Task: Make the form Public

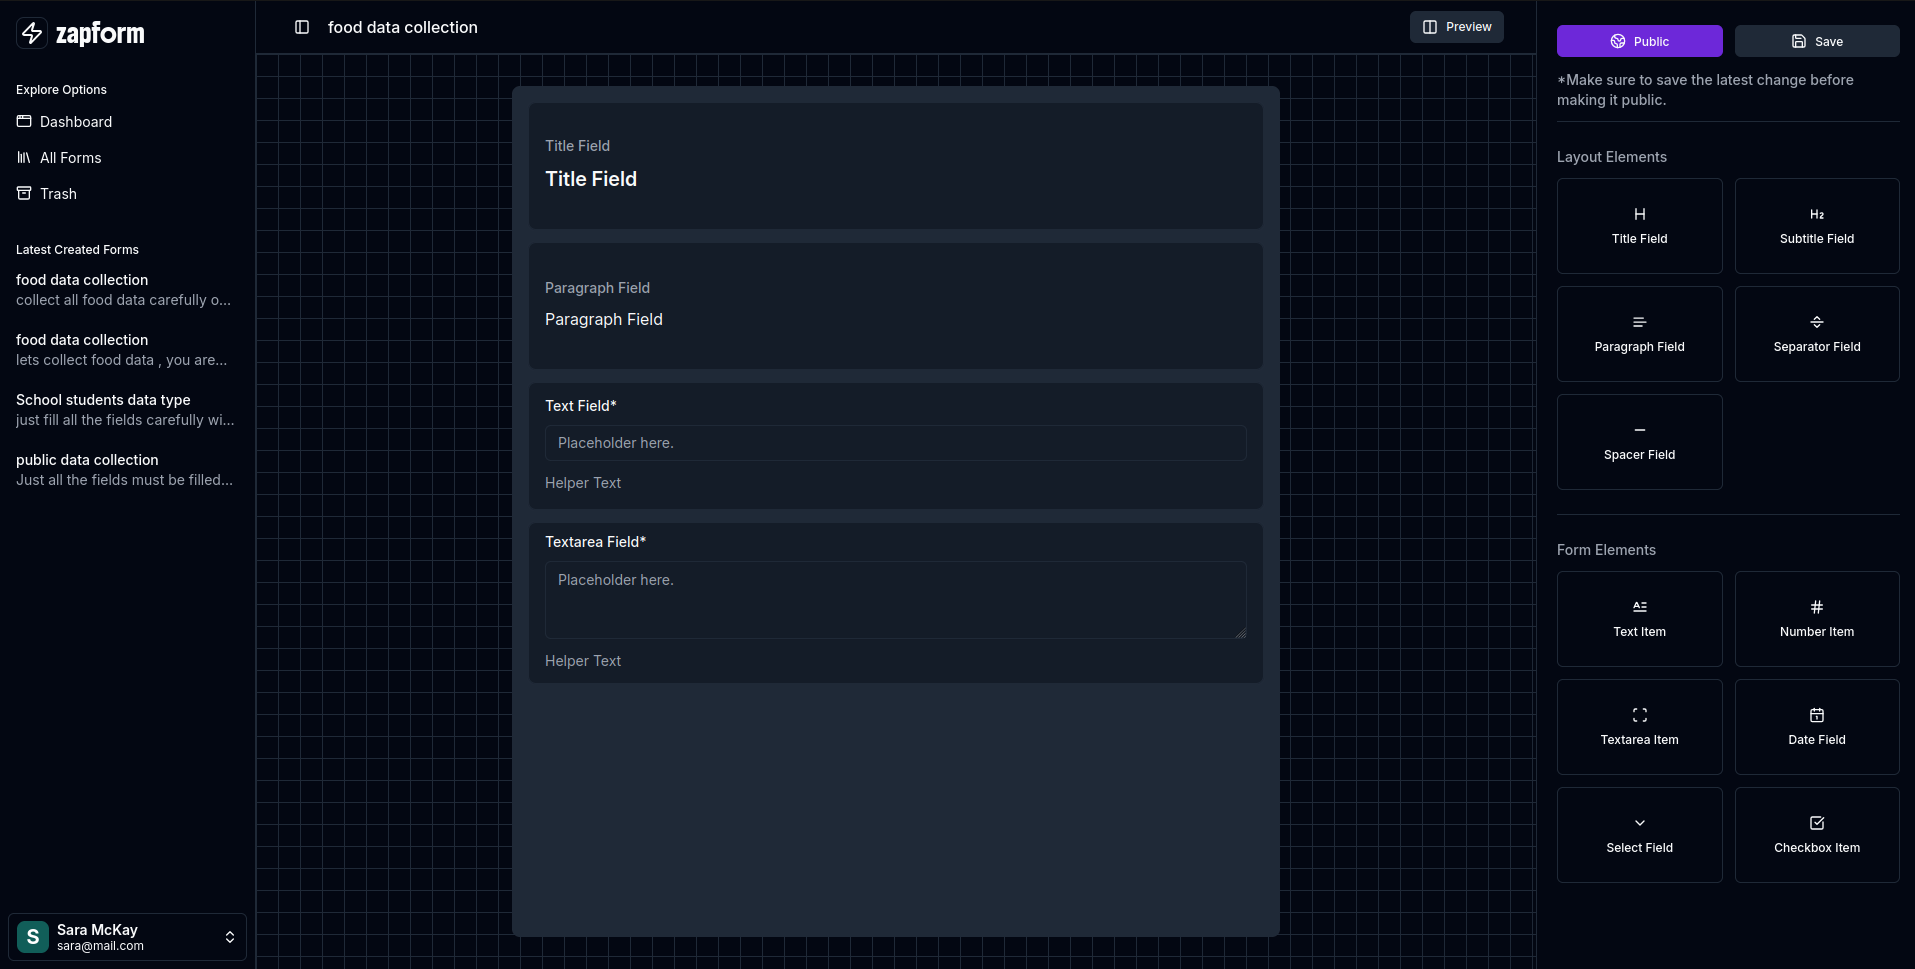Action: click(x=1639, y=41)
